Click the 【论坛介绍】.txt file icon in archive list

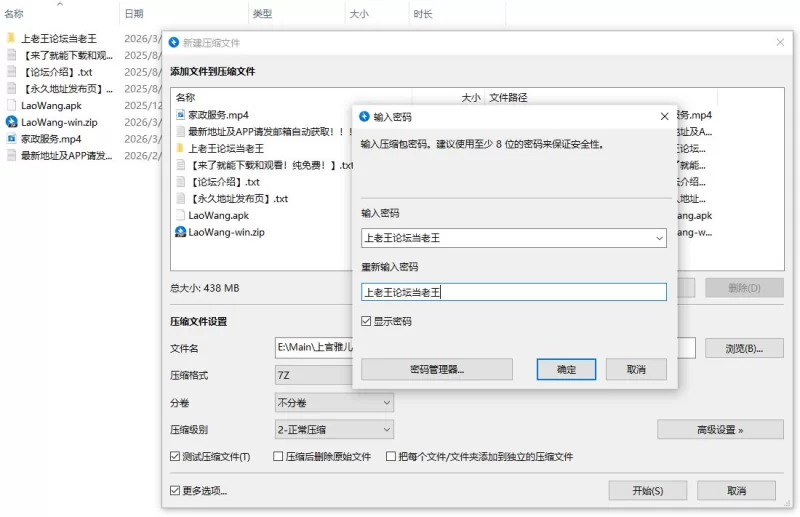coord(180,182)
